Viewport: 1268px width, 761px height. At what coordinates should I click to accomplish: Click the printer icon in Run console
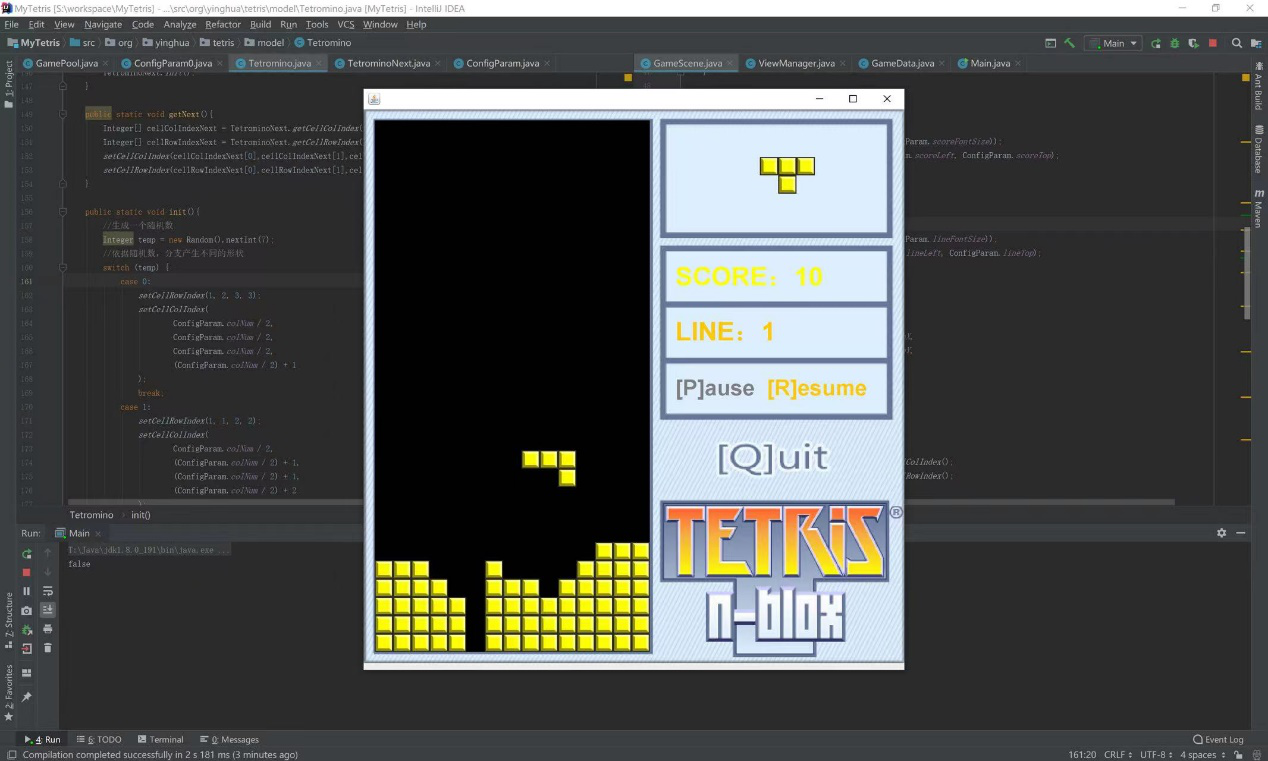47,629
